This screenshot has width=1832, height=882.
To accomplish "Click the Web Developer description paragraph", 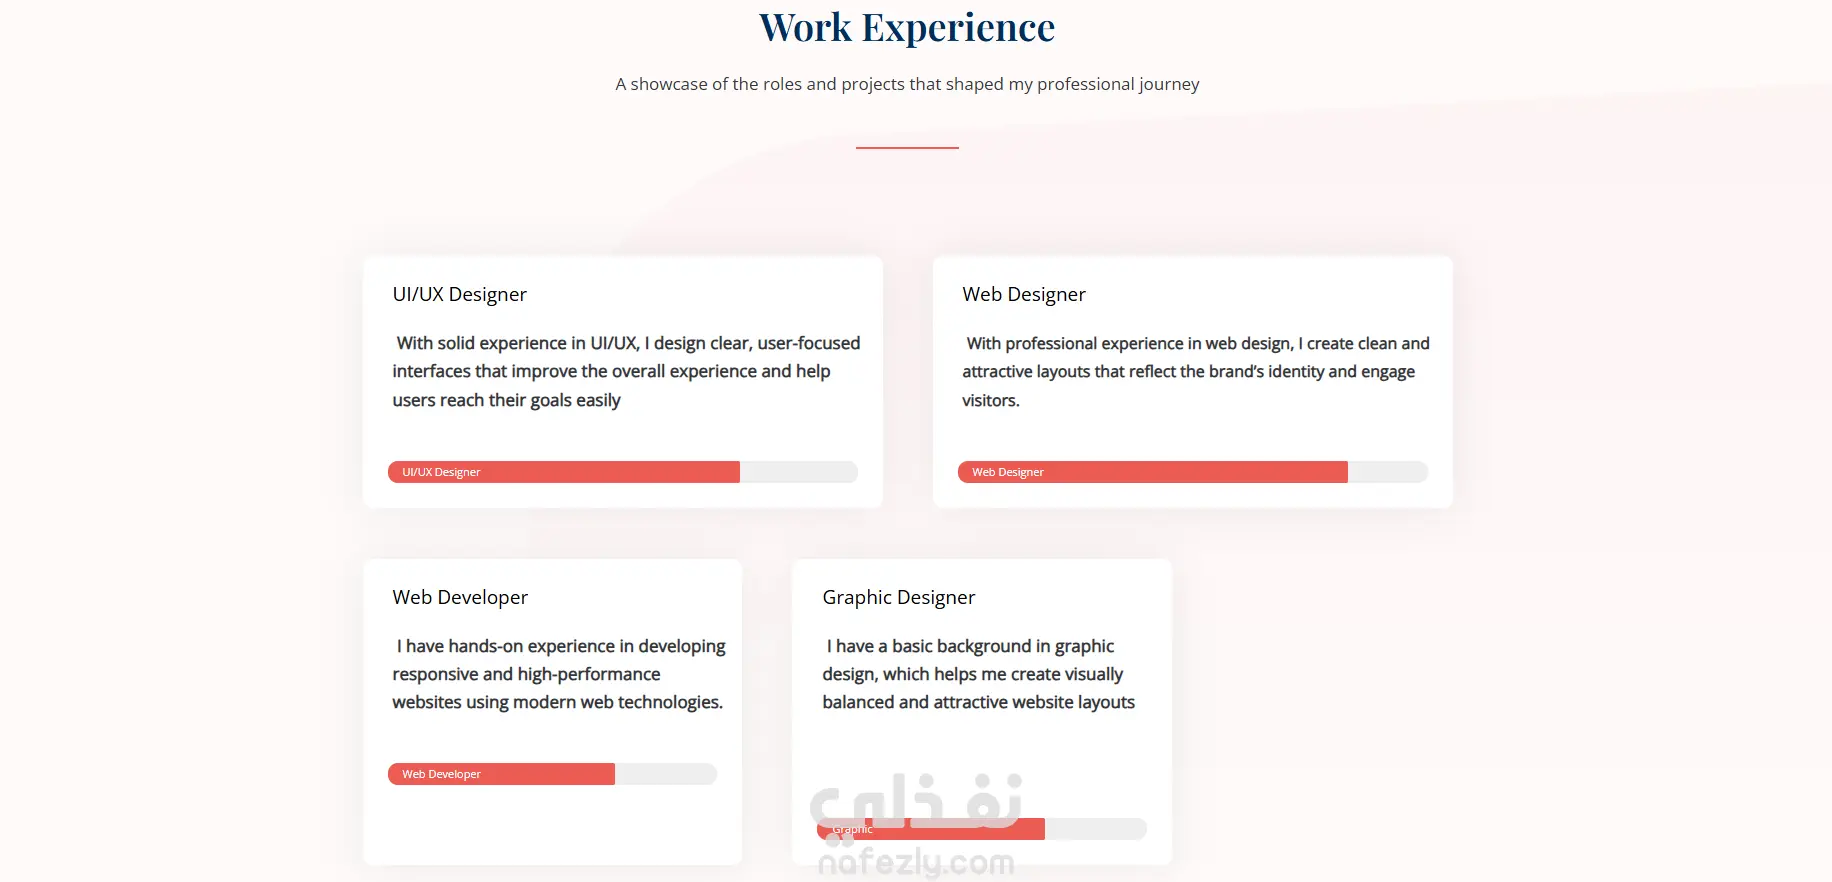I will pos(558,674).
